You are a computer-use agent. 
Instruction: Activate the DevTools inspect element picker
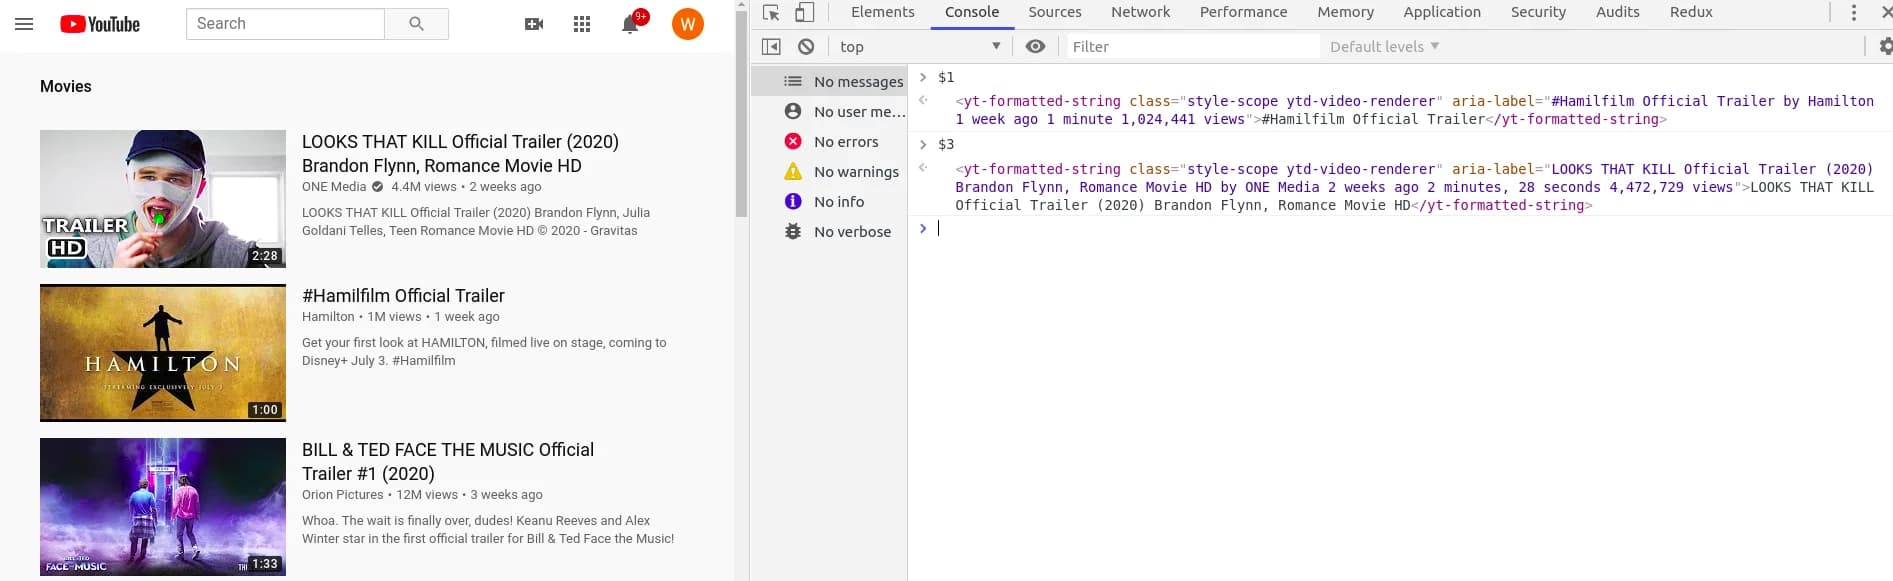point(771,13)
